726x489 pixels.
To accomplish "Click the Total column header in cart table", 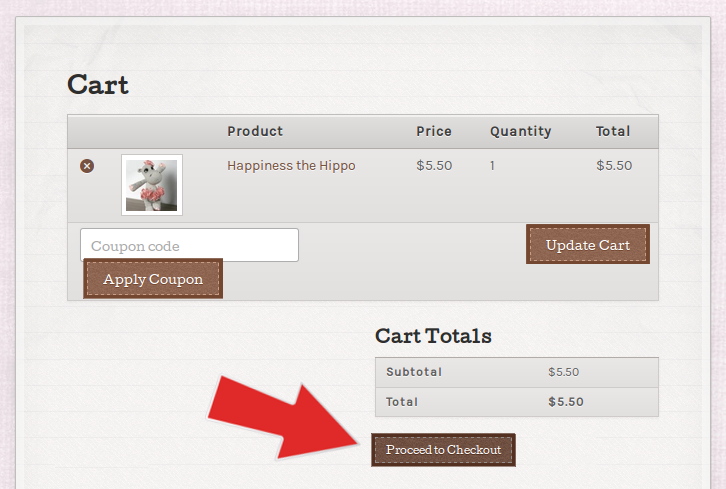I will pyautogui.click(x=613, y=132).
